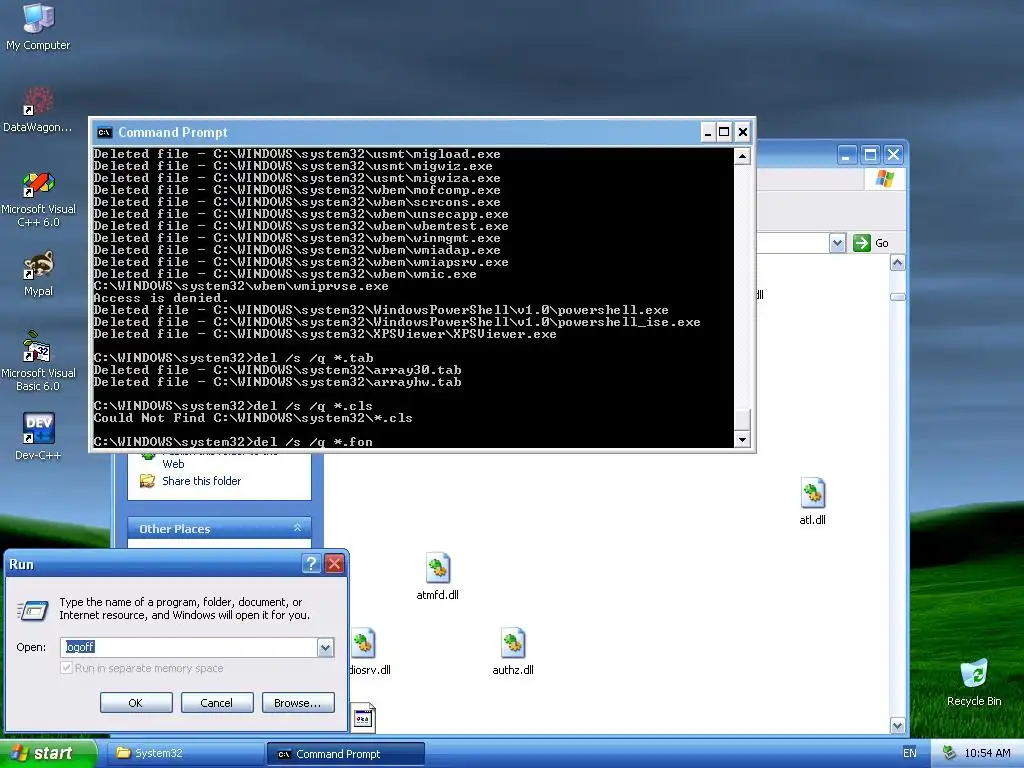Viewport: 1024px width, 768px height.
Task: Click the Other Places panel header
Action: point(219,528)
